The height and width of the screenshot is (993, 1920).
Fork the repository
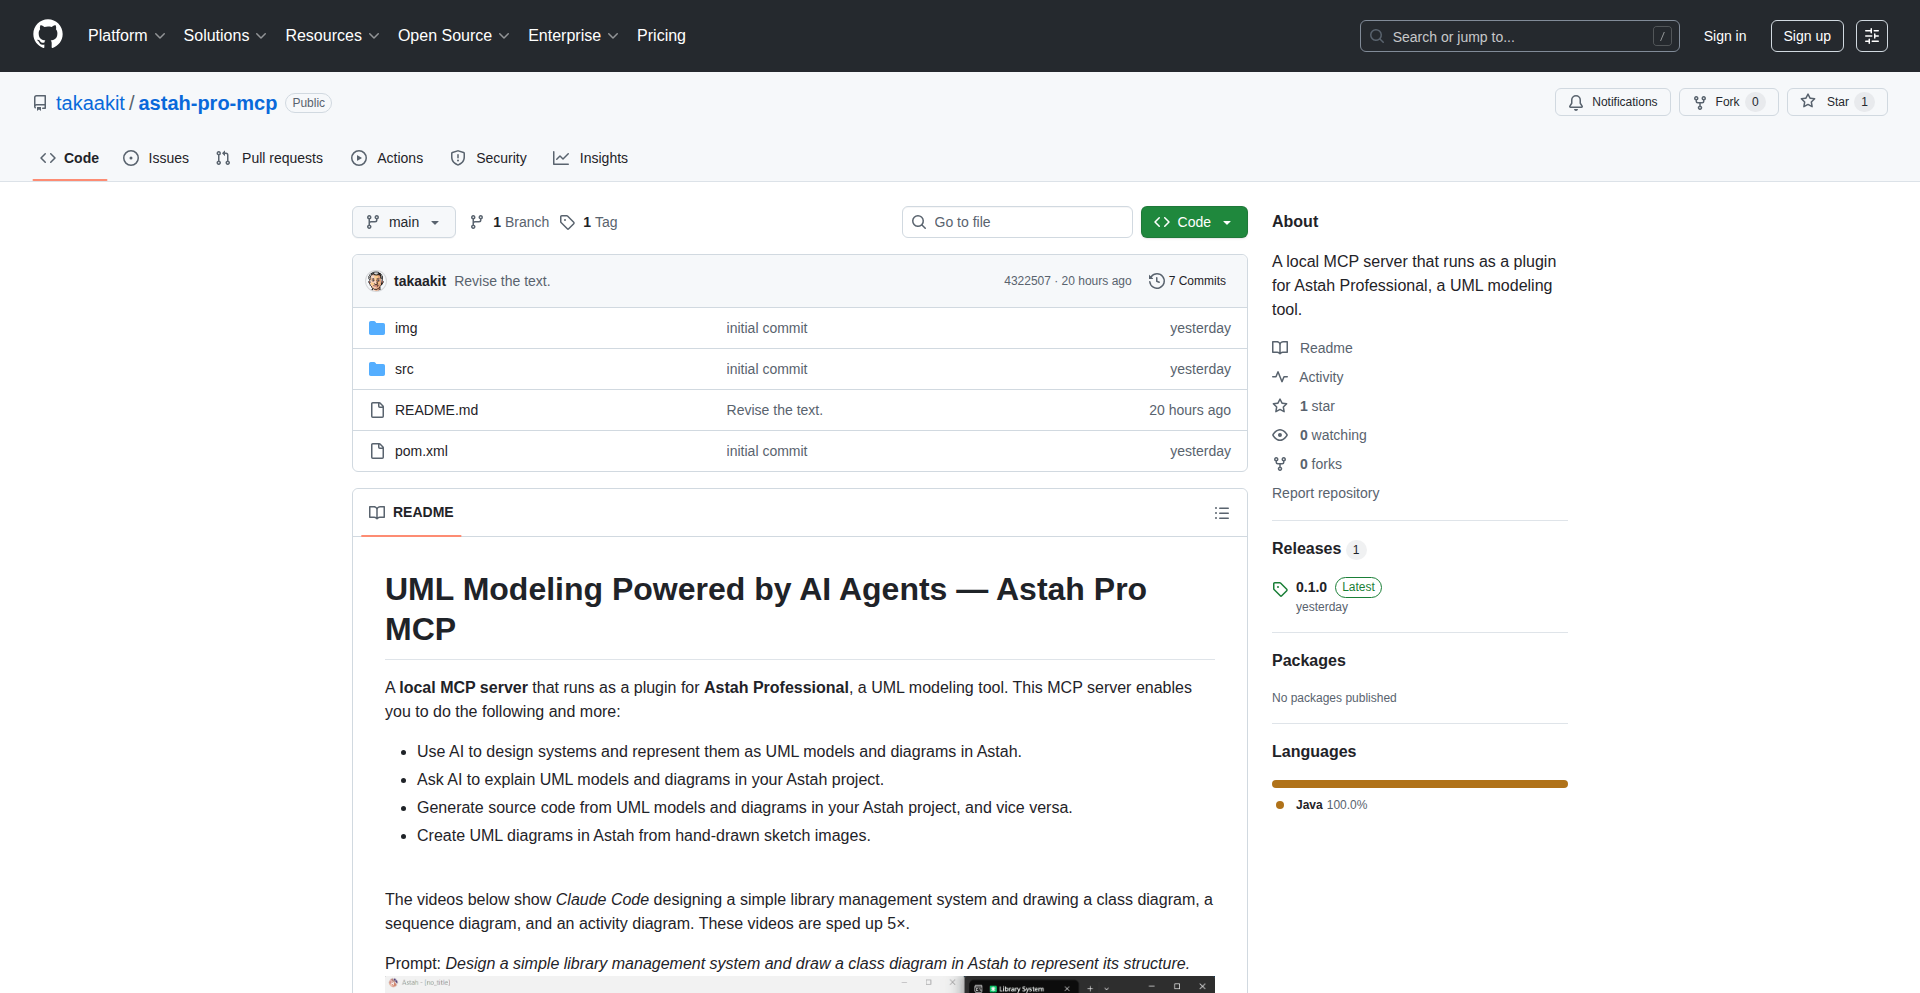coord(1728,102)
